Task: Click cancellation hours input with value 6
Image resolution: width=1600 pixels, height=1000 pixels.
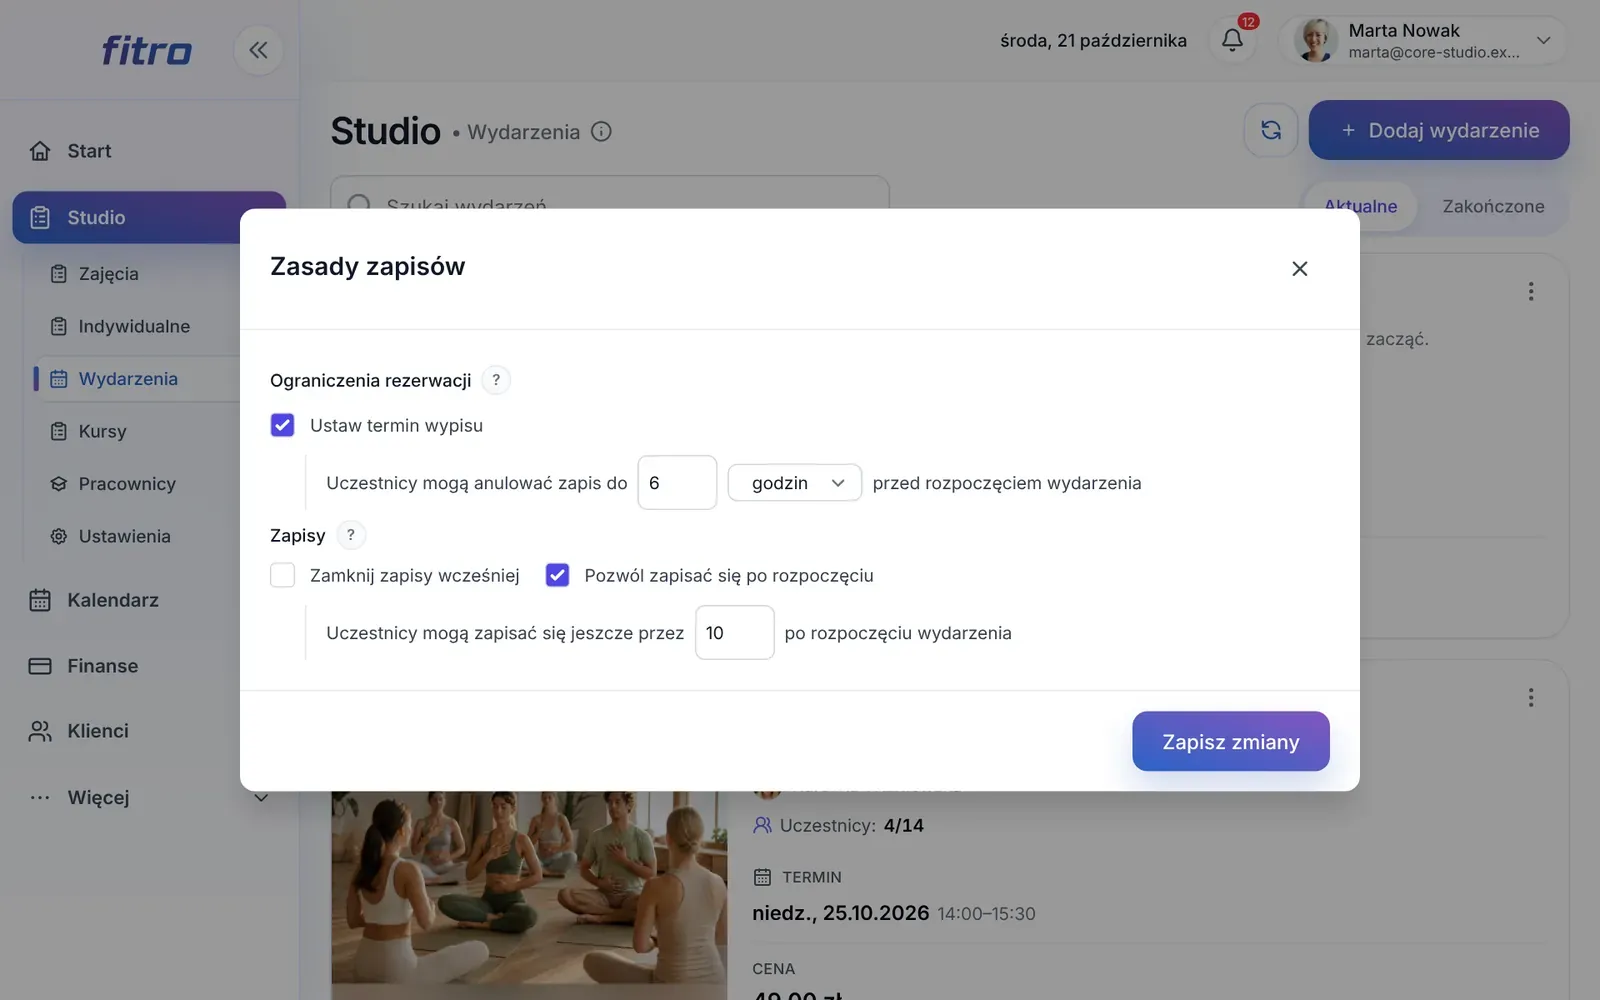Action: [x=677, y=483]
